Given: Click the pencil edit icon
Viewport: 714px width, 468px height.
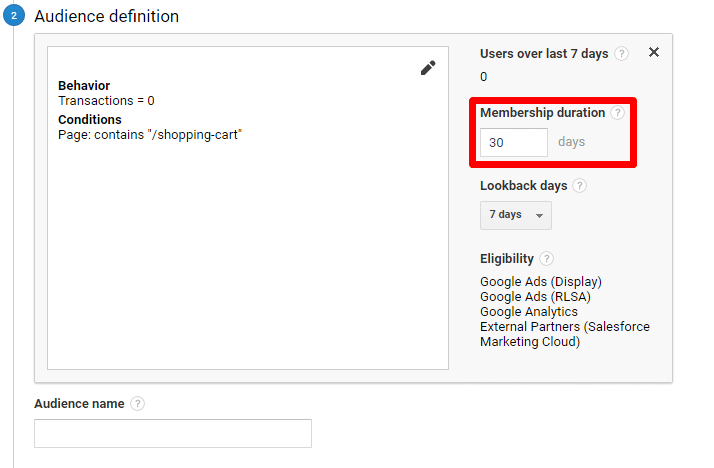Looking at the screenshot, I should (428, 68).
